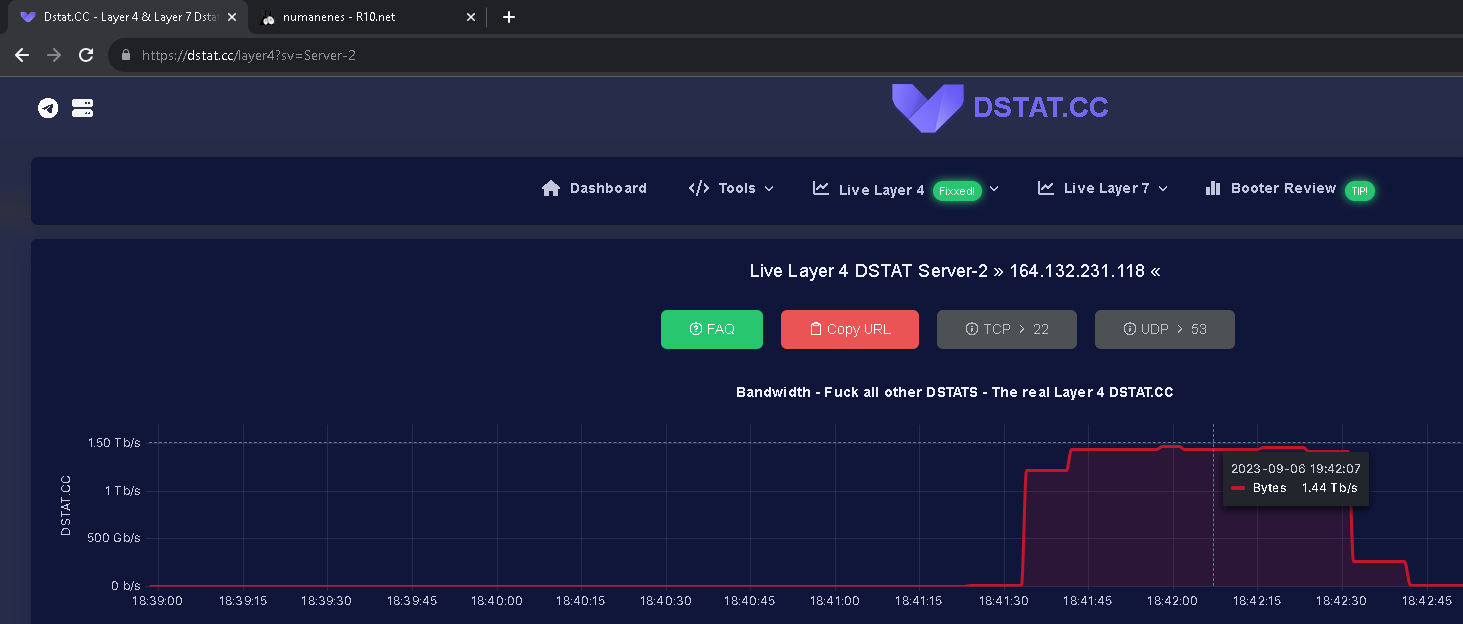Click the DSTAT.CC logo
Viewport: 1463px width, 624px height.
tap(1000, 108)
